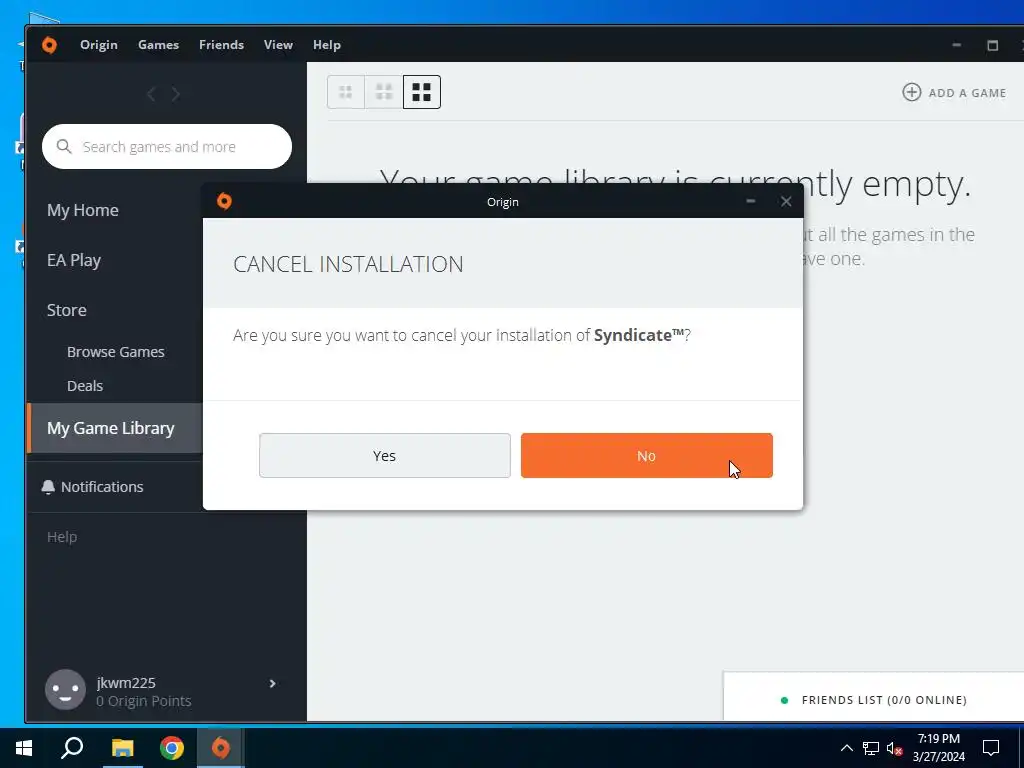The width and height of the screenshot is (1024, 768).
Task: Minimize the main Origin window
Action: click(957, 45)
